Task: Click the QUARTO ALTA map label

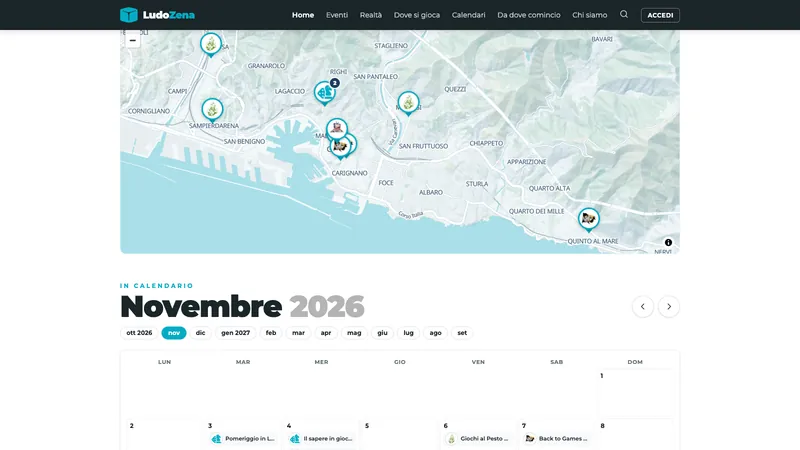Action: pyautogui.click(x=549, y=188)
